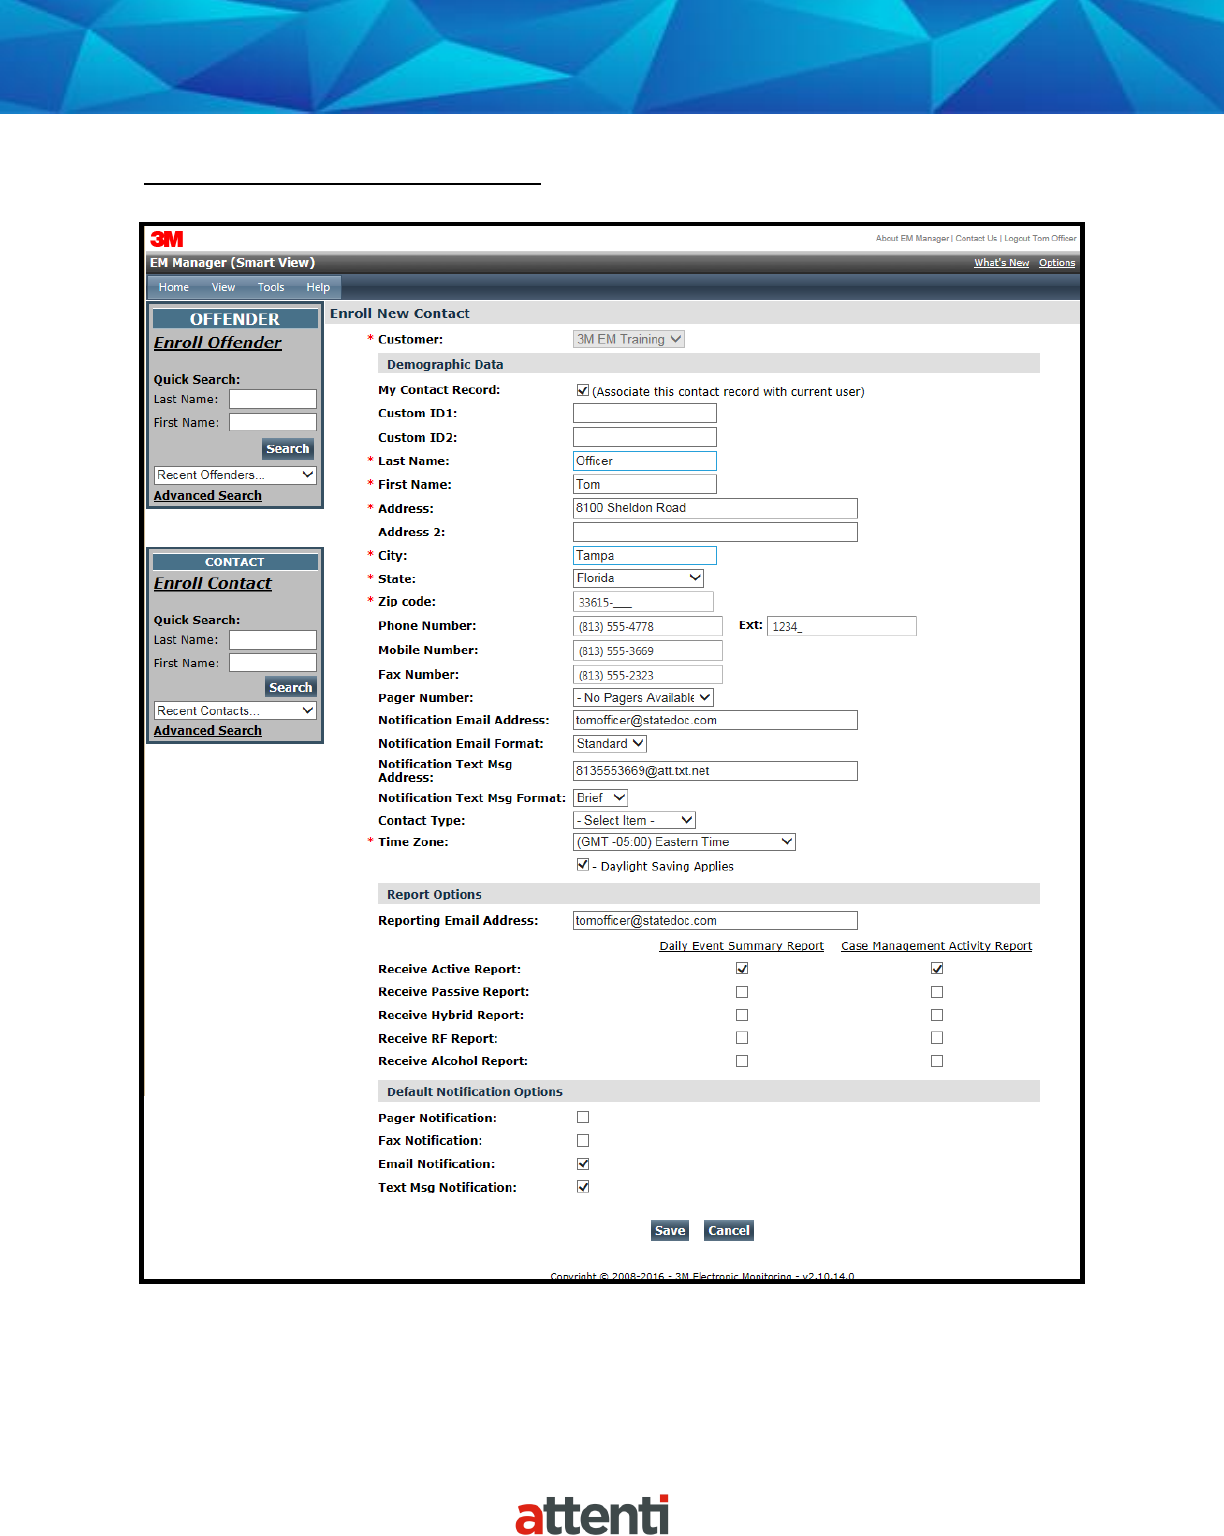1224x1536 pixels.
Task: Open Case Management Activity Report link
Action: click(937, 946)
